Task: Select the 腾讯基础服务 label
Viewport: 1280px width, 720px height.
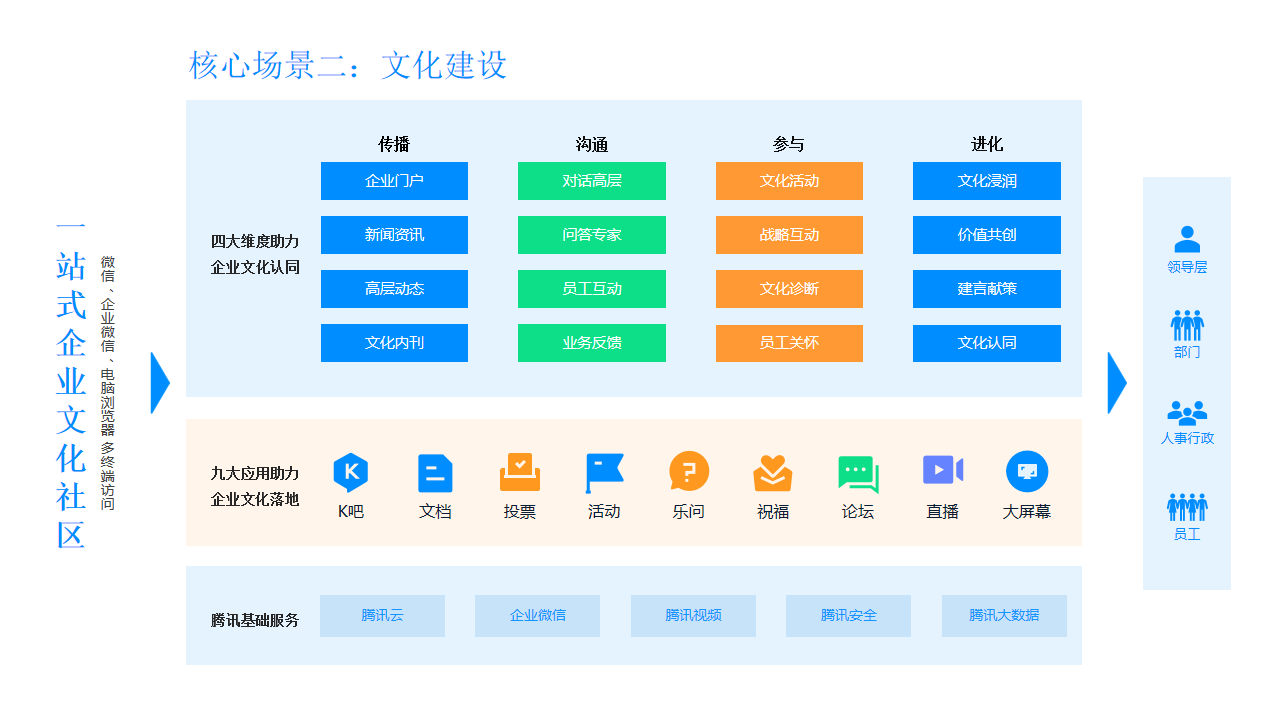Action: point(255,620)
